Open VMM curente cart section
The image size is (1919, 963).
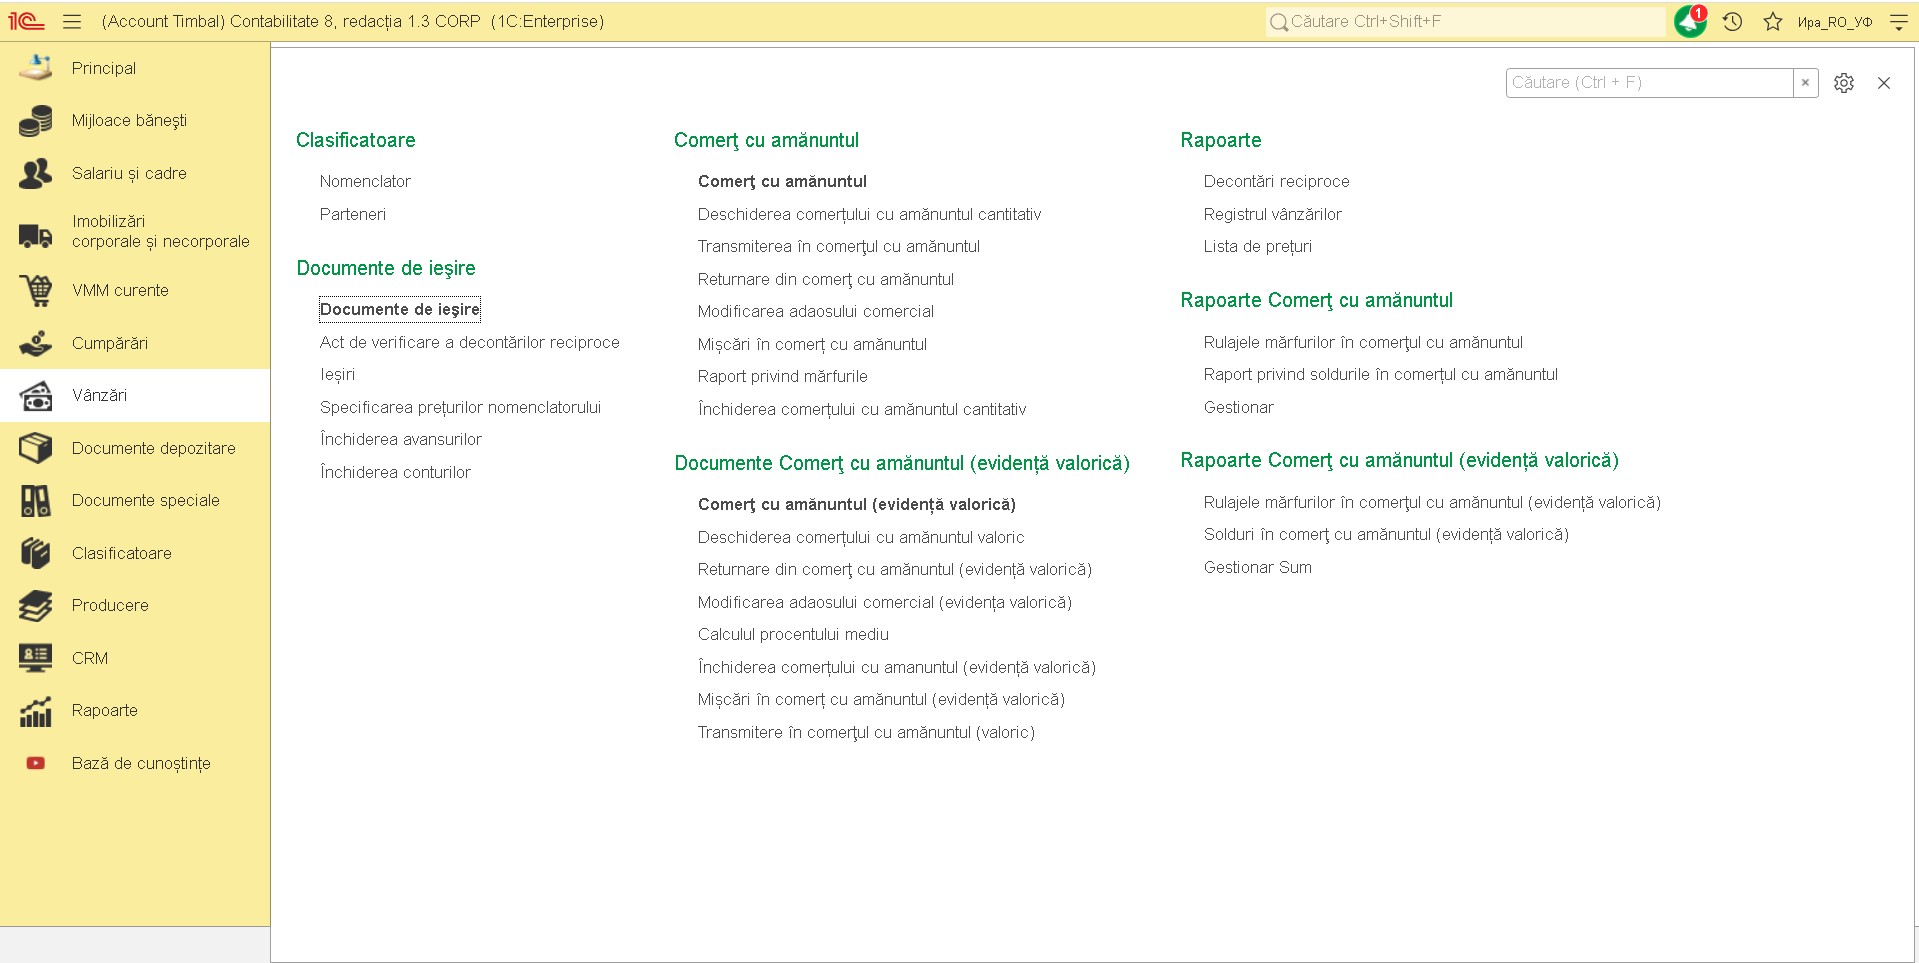36,290
